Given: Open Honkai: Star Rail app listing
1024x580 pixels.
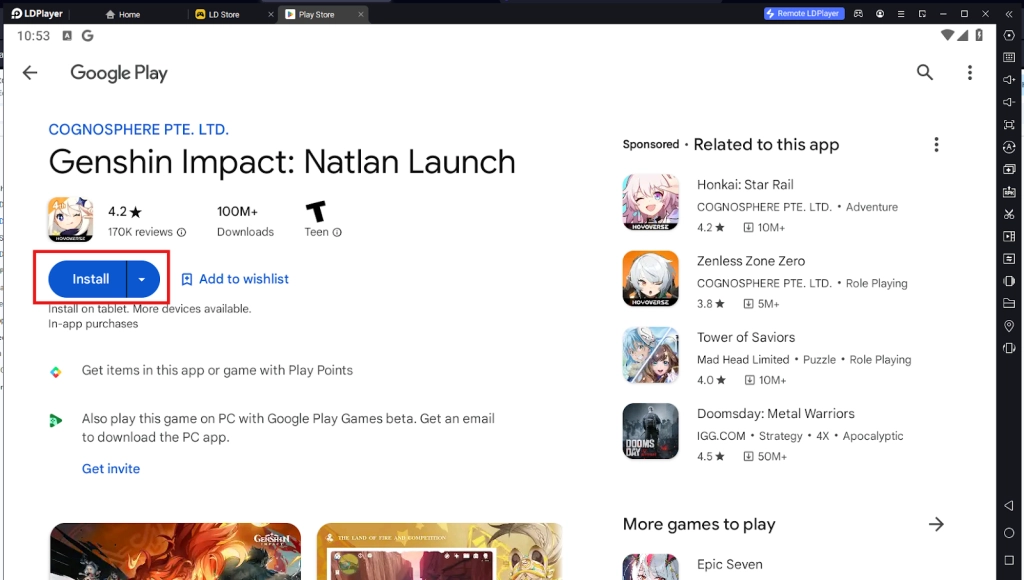Looking at the screenshot, I should (x=782, y=203).
